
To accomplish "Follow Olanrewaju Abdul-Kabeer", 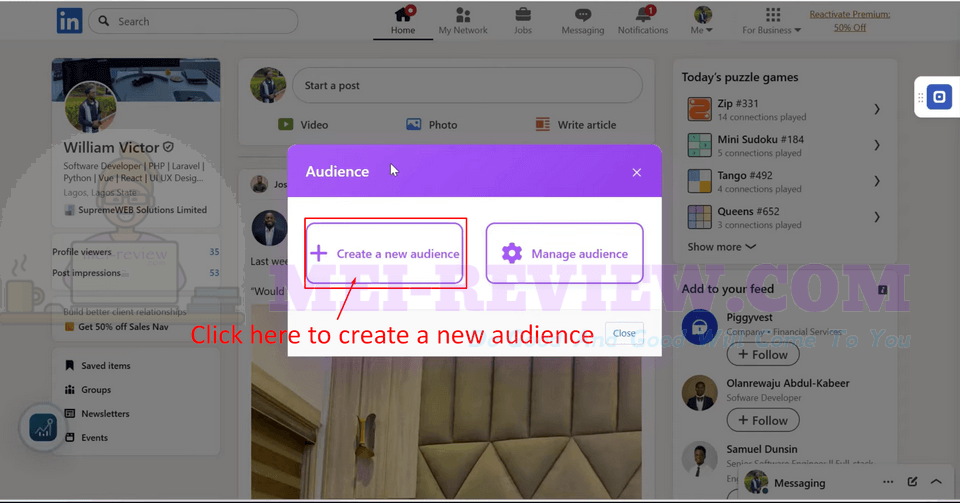I will [x=763, y=420].
